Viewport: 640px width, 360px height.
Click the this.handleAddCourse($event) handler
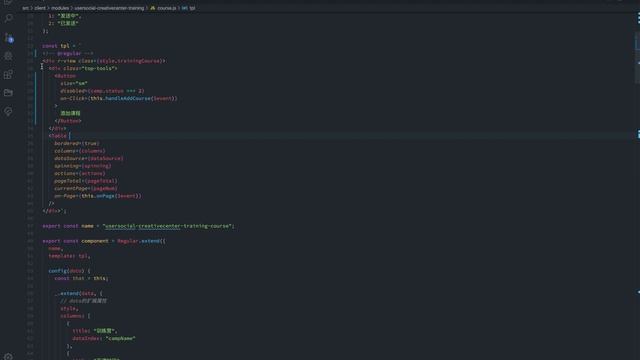click(x=133, y=98)
